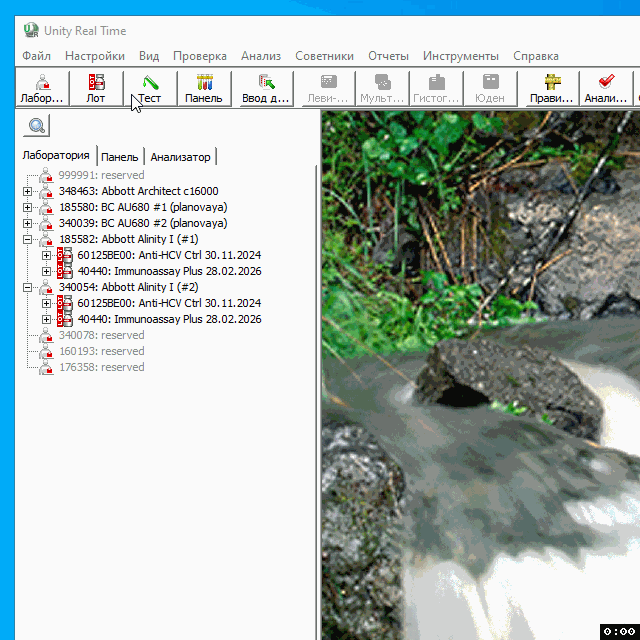Screen dimensions: 640x640
Task: Select the Тест toolbar icon
Action: [150, 88]
